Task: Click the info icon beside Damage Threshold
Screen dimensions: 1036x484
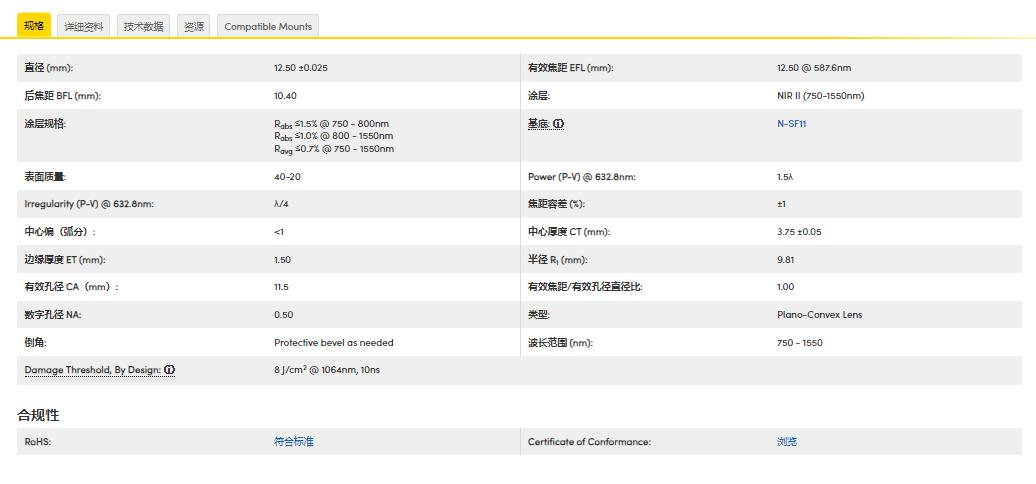Action: 169,370
